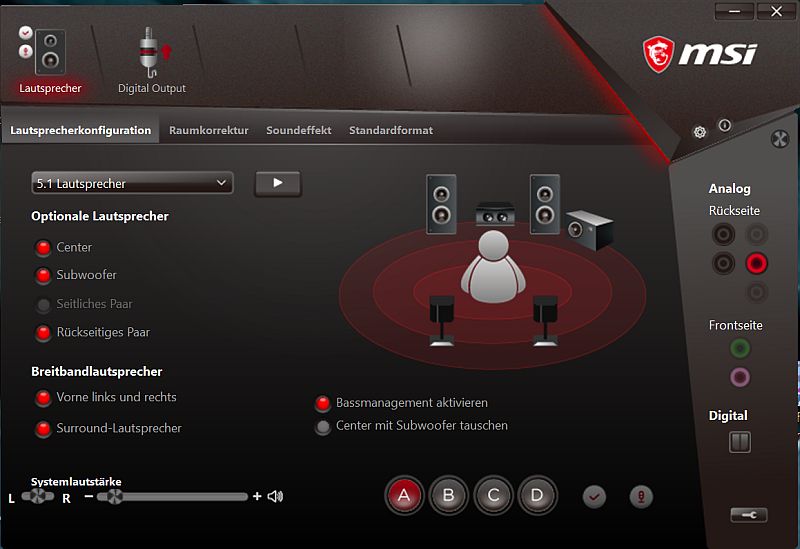Toggle the Rückseitiges Paar option
The height and width of the screenshot is (549, 800).
tap(43, 333)
